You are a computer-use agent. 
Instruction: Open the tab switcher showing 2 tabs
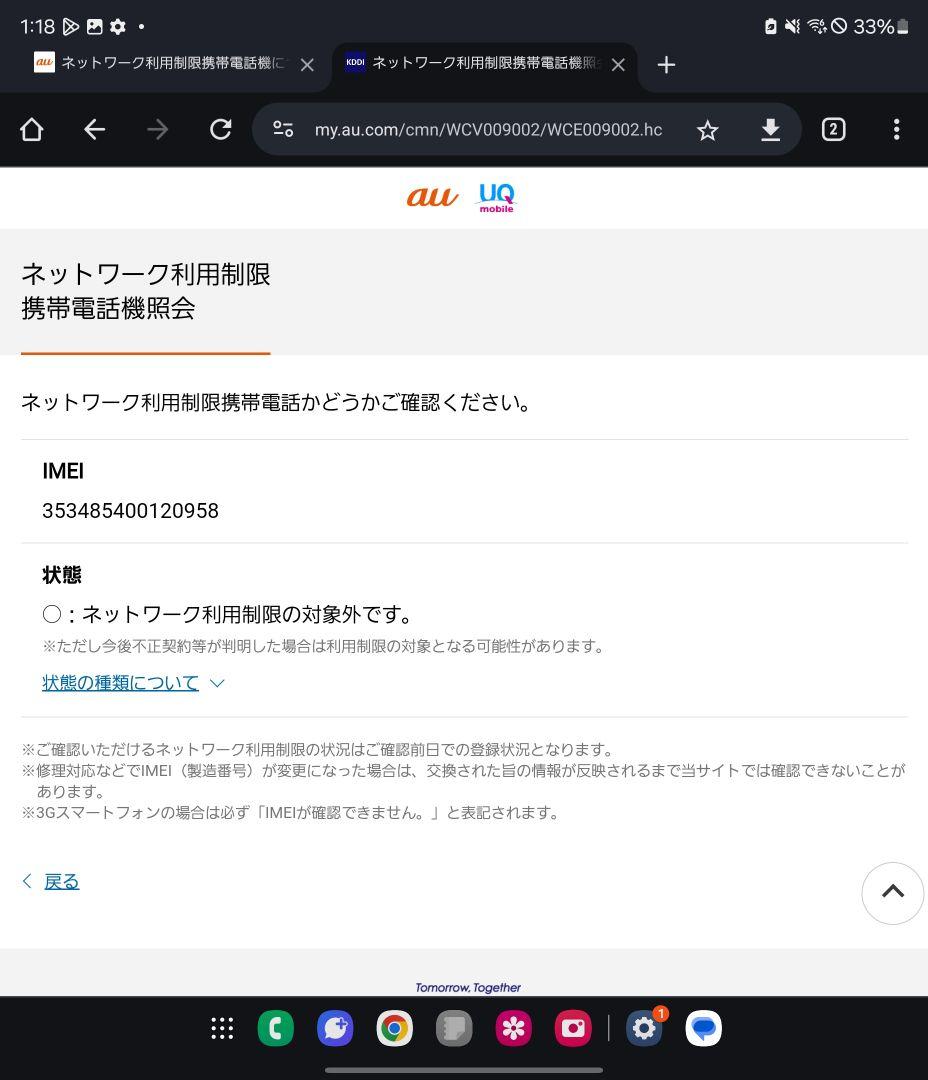(x=833, y=129)
